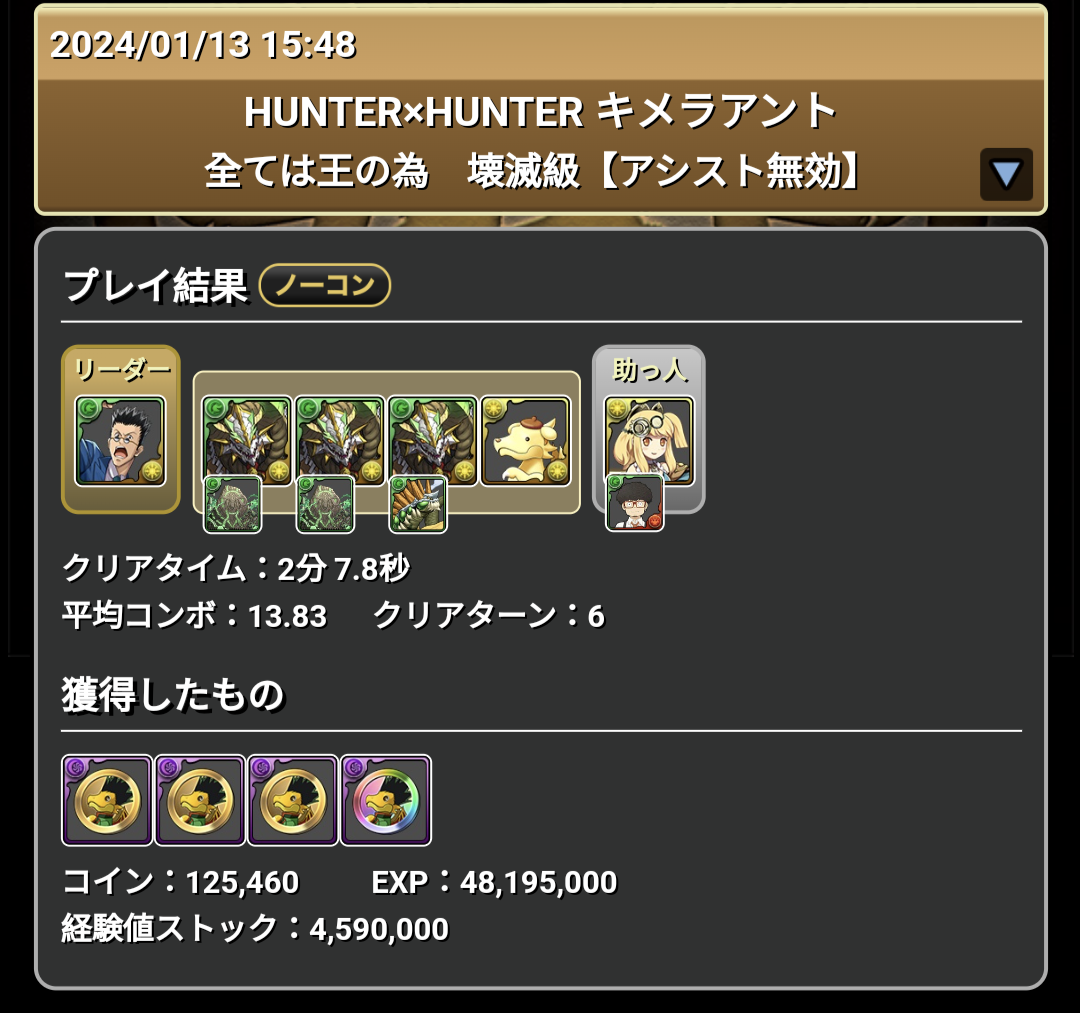Tap the rainbow medal reward icon

(386, 800)
